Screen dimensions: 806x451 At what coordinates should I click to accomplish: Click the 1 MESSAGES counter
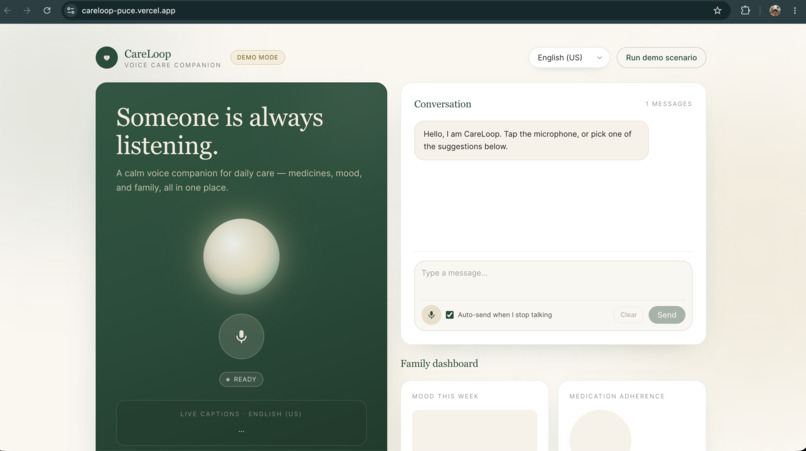(668, 104)
